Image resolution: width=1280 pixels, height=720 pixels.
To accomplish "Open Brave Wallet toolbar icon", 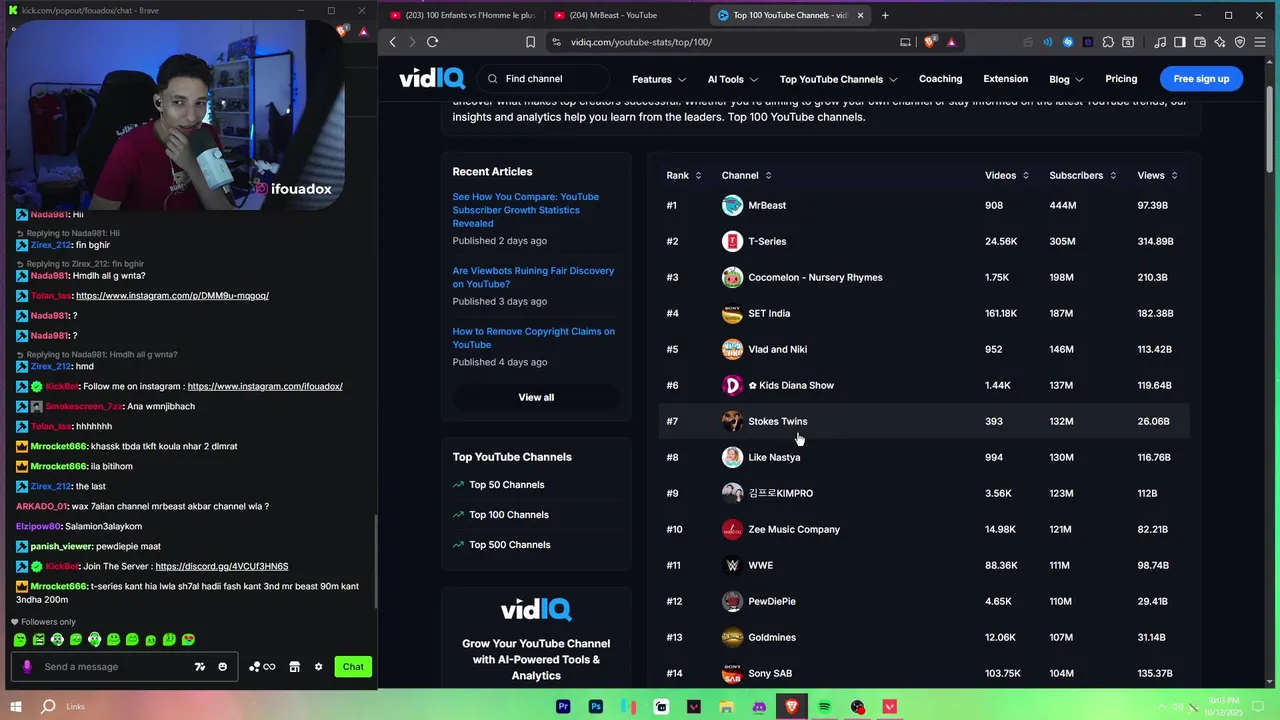I will [1200, 42].
